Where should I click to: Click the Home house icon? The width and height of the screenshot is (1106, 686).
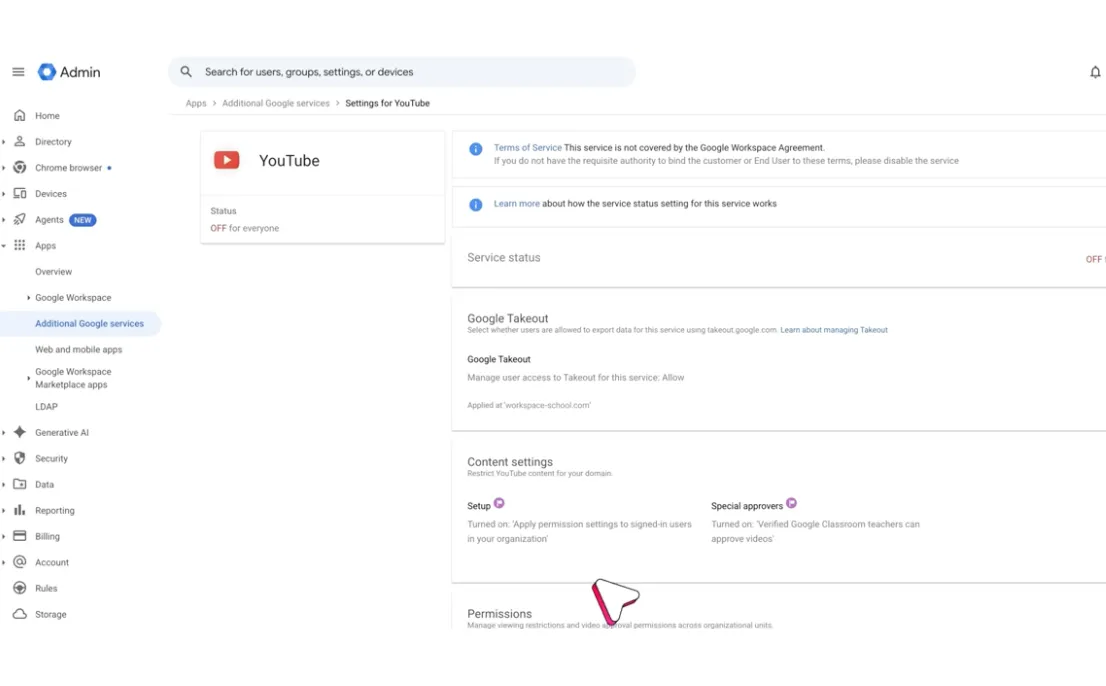[x=20, y=116]
